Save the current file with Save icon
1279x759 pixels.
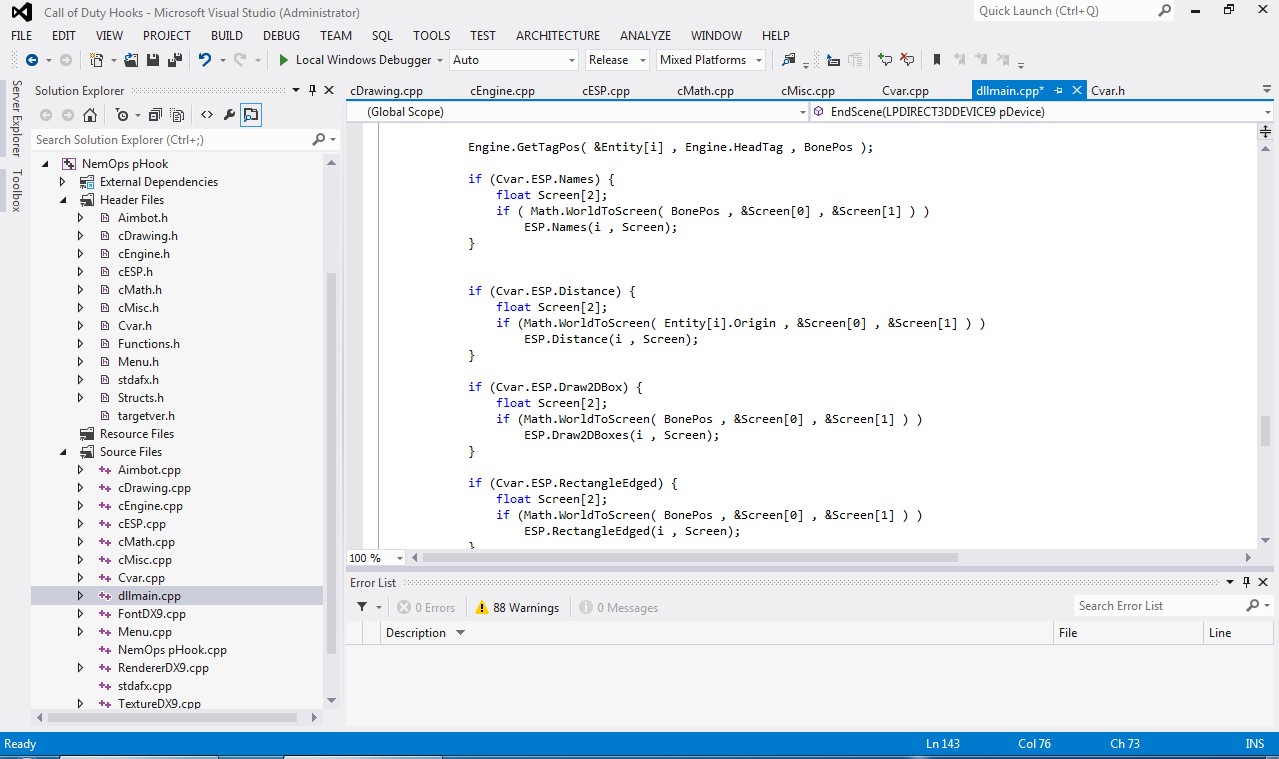click(x=154, y=60)
